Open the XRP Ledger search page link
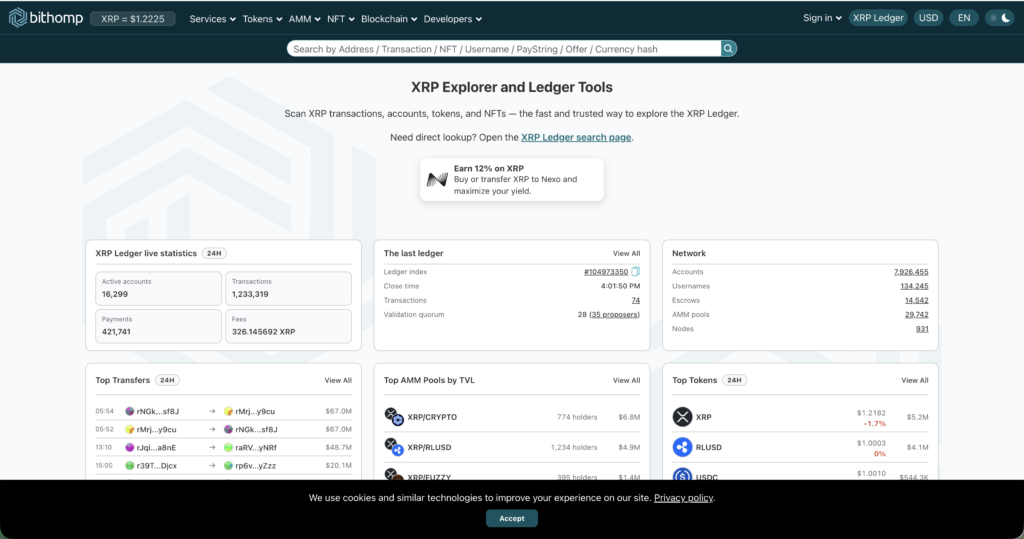Image resolution: width=1024 pixels, height=539 pixels. click(576, 137)
